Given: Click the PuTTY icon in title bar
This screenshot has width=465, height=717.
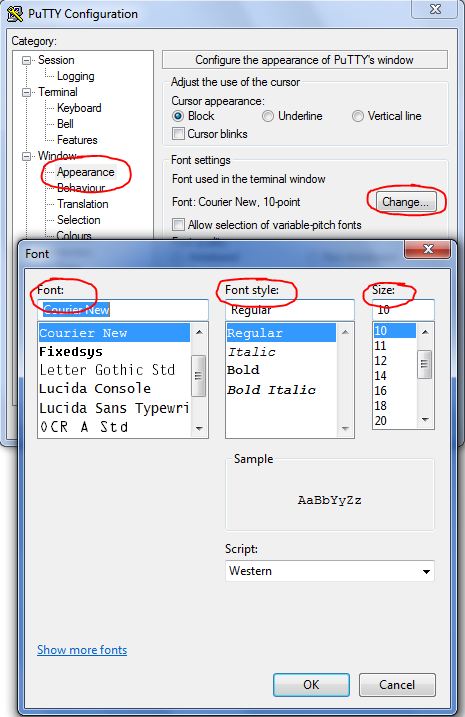Looking at the screenshot, I should (15, 14).
